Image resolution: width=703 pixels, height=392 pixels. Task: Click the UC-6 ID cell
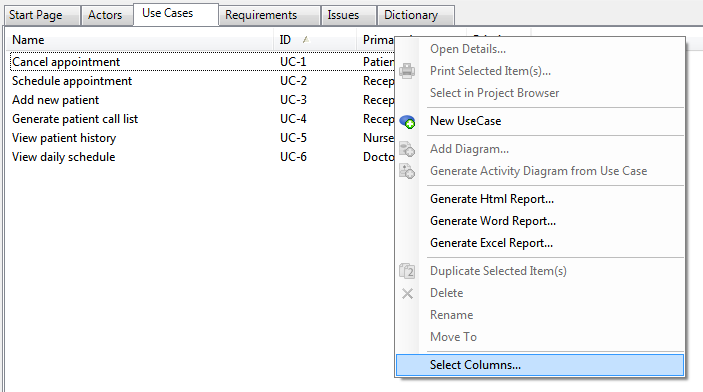pos(293,157)
